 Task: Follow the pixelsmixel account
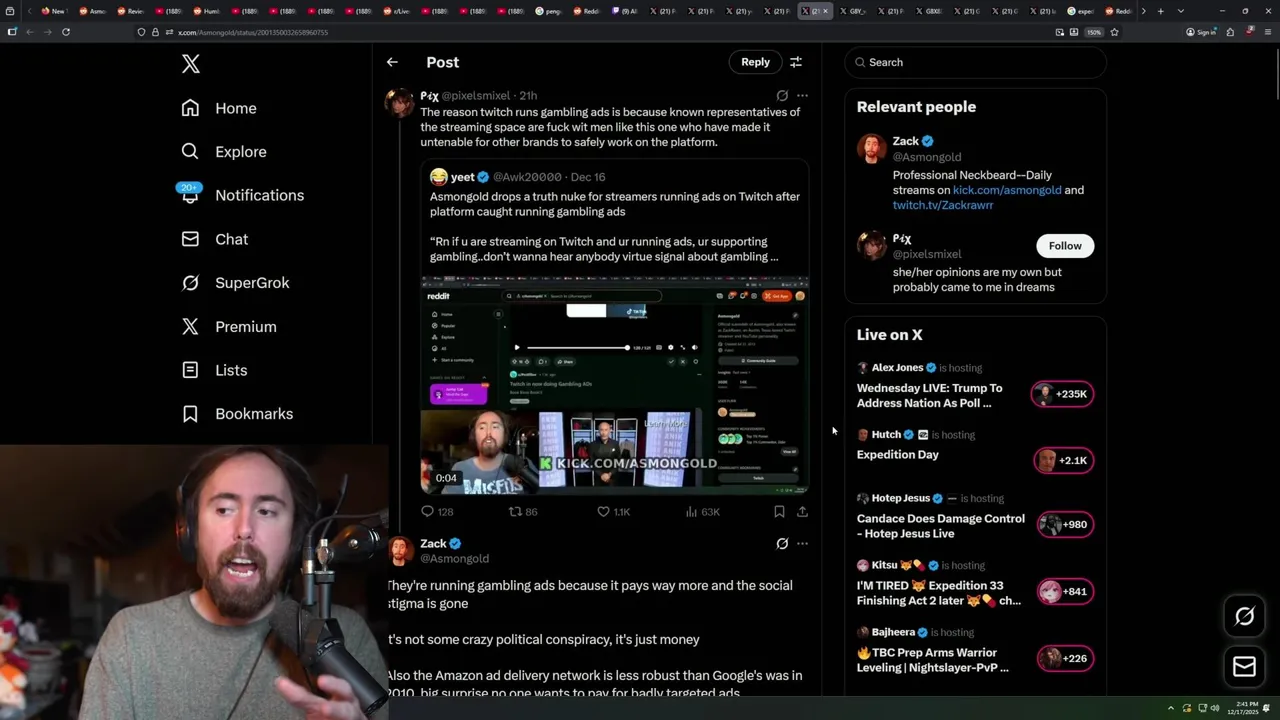click(x=1065, y=246)
